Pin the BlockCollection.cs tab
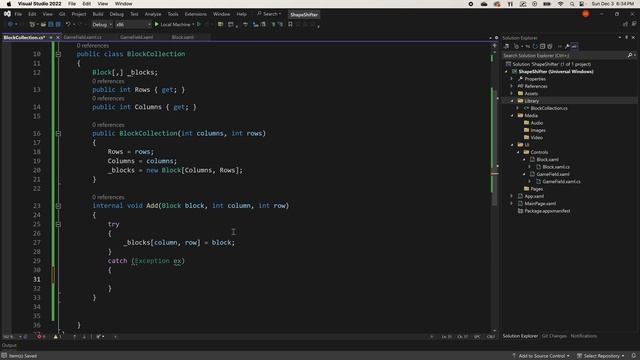The width and height of the screenshot is (640, 360). click(51, 38)
